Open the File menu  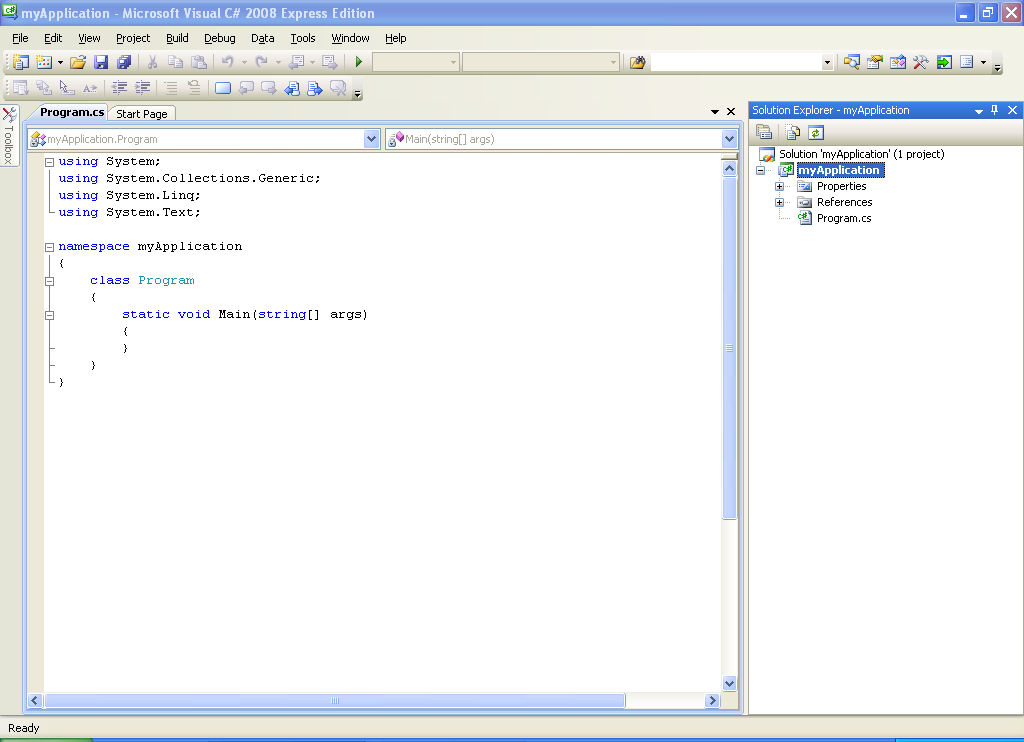click(20, 38)
